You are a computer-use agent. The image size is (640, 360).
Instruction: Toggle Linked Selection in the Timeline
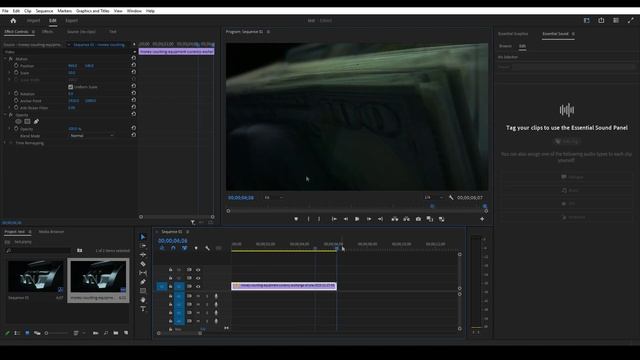coord(184,248)
